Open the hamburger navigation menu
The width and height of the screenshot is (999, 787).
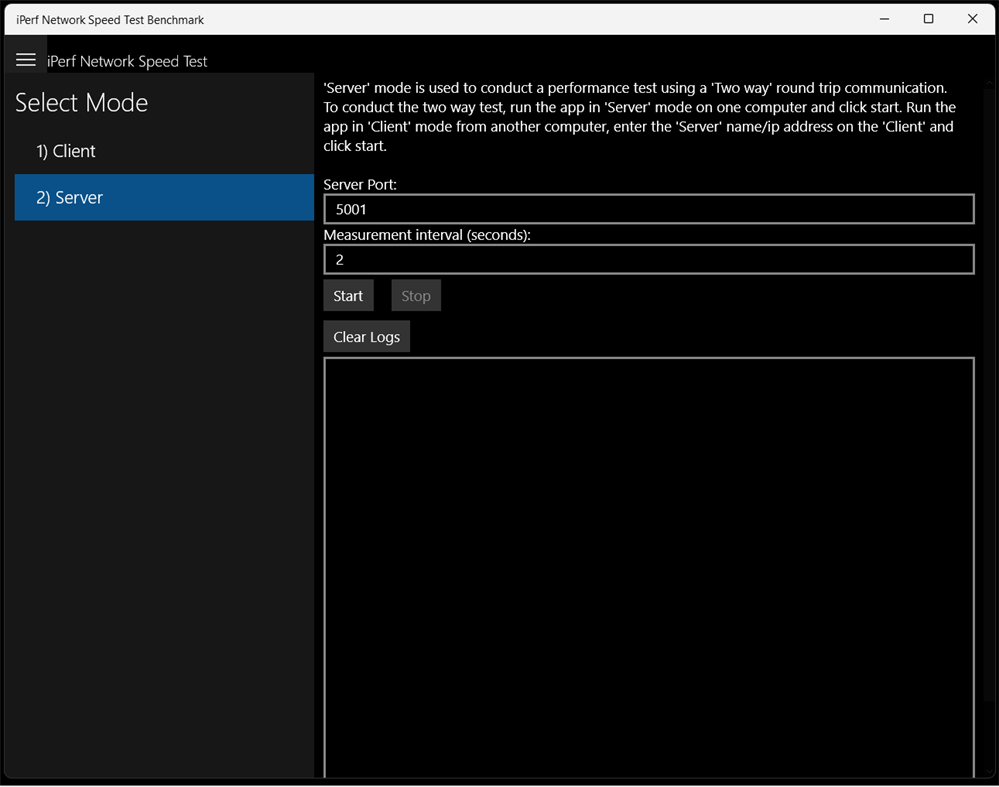coord(26,57)
